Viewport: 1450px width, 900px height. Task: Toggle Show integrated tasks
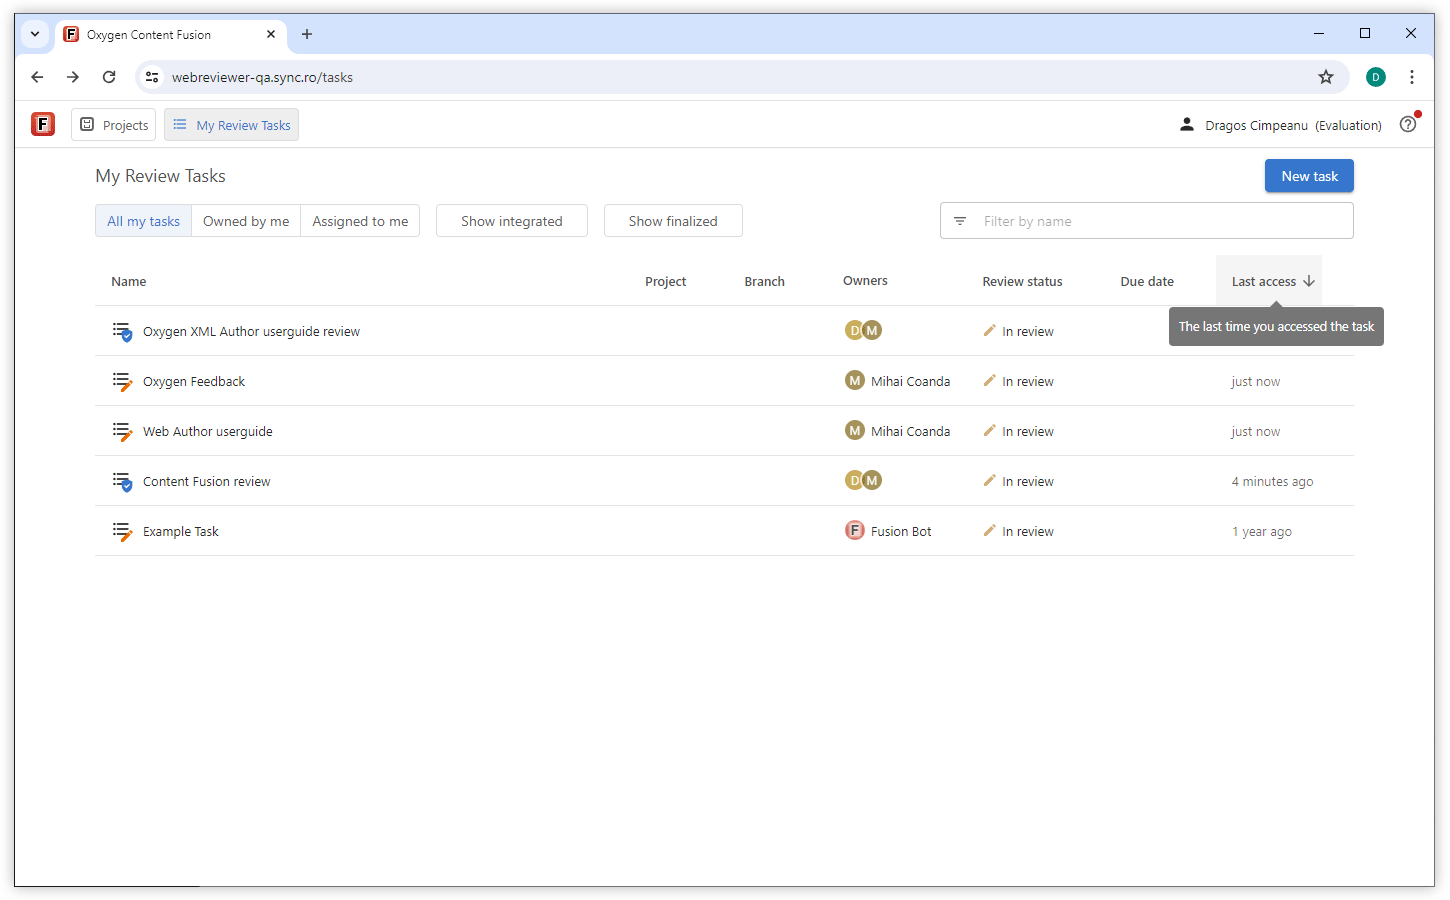coord(512,221)
